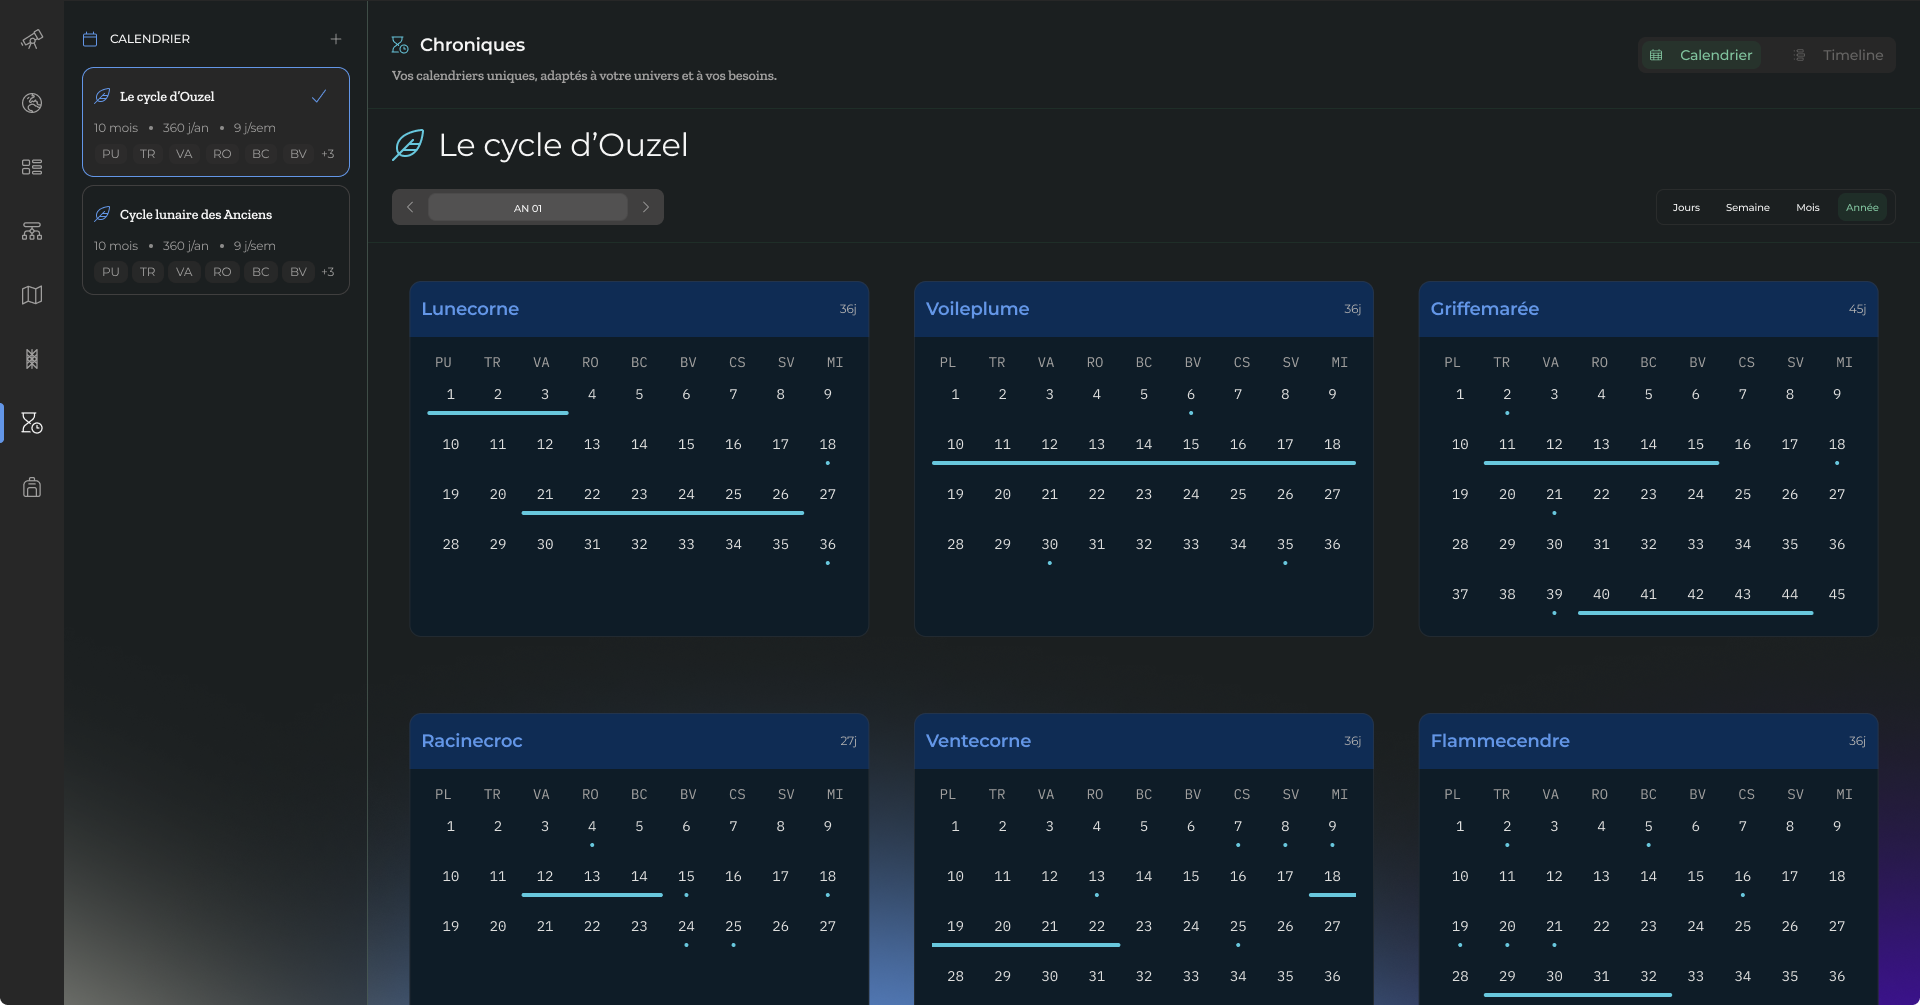Add a new calendar with plus icon

tap(336, 39)
